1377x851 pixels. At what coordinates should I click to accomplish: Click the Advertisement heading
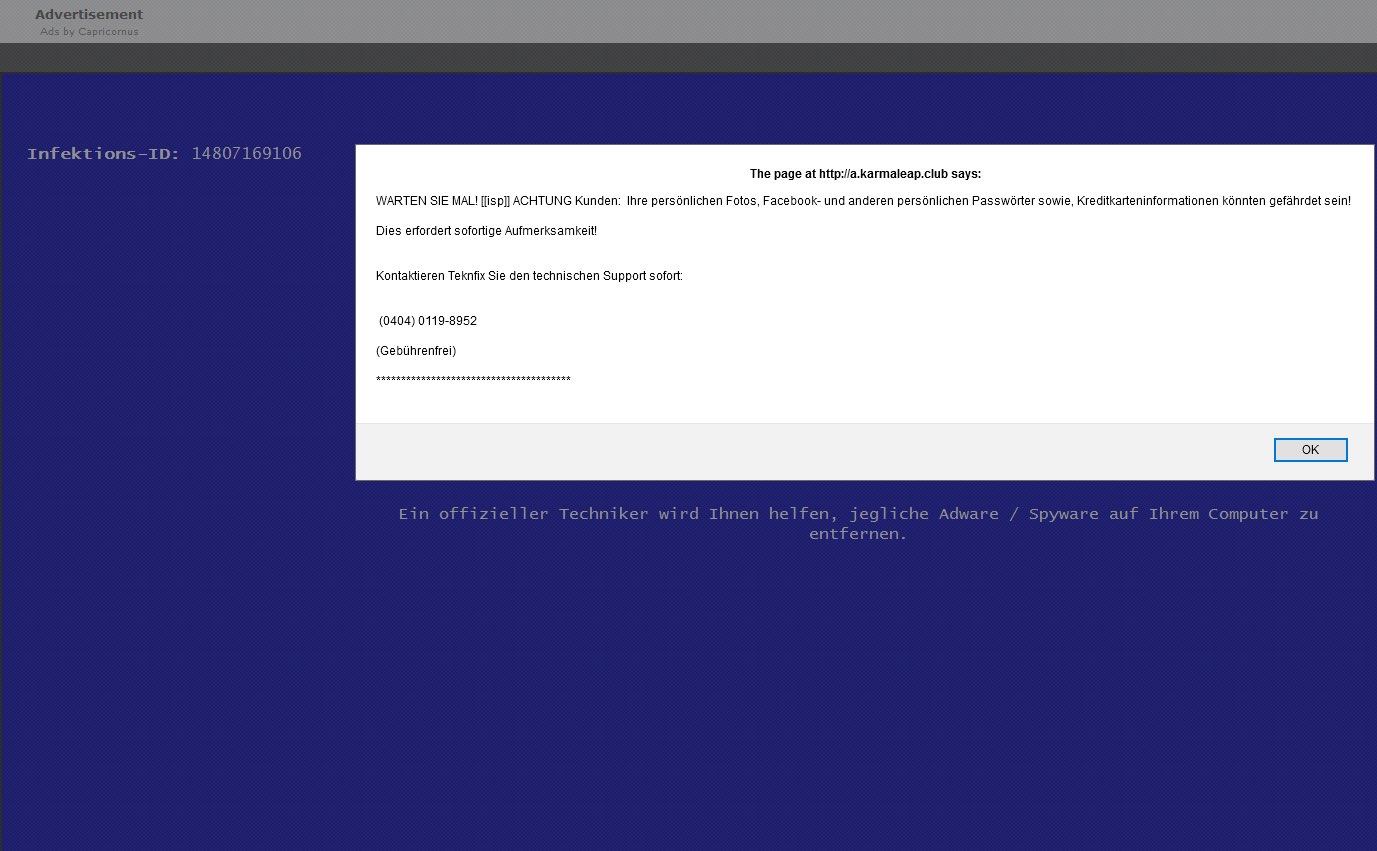(x=89, y=14)
